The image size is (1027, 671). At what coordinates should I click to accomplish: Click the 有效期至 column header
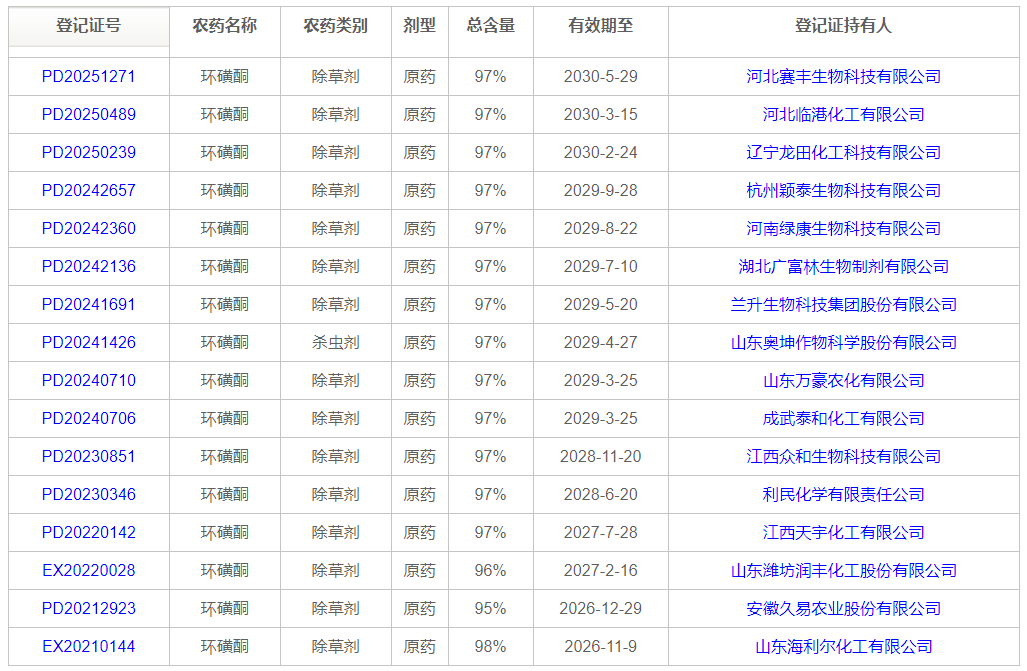click(x=601, y=26)
